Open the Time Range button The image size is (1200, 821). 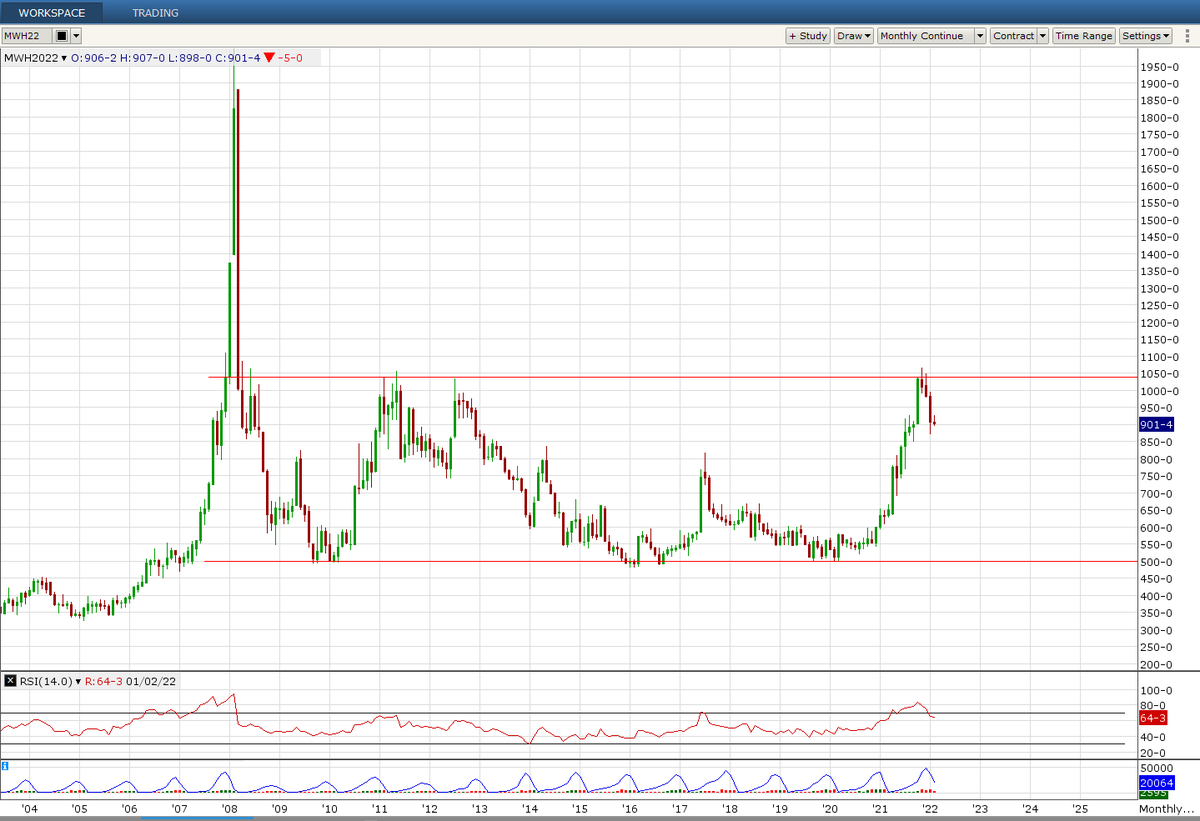(1083, 36)
